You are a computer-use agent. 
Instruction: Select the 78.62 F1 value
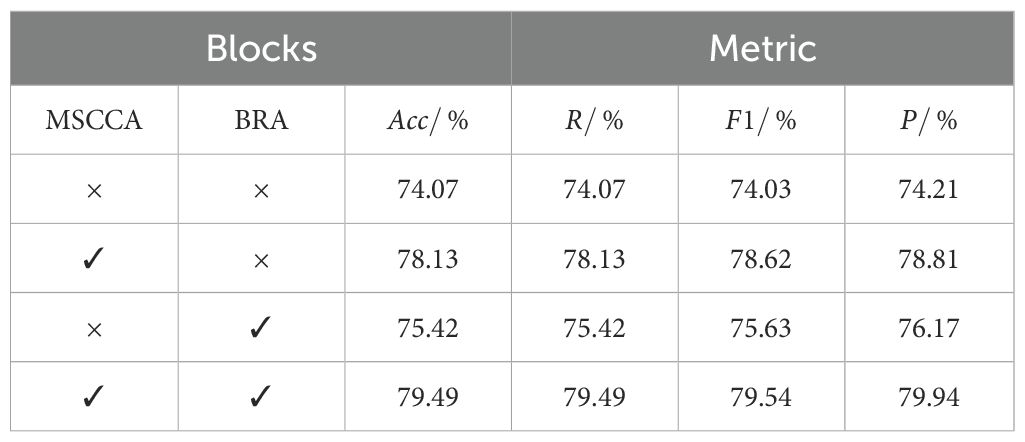[x=762, y=260]
